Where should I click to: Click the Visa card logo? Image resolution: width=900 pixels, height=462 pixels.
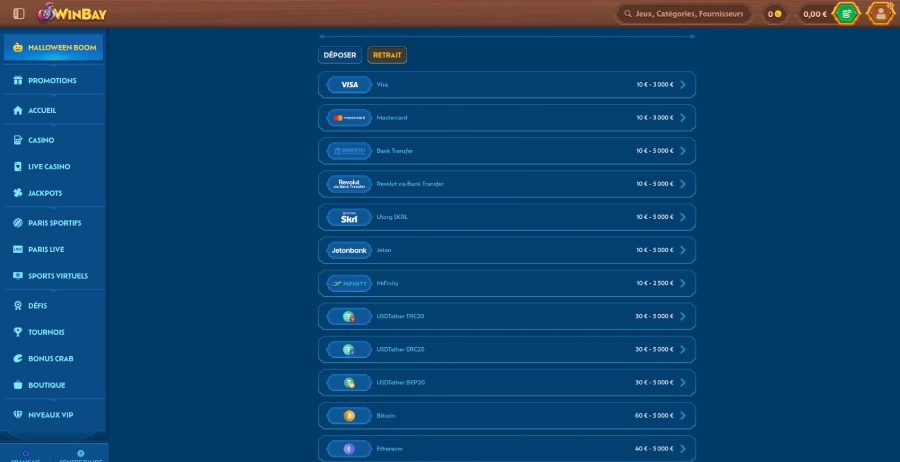click(349, 85)
